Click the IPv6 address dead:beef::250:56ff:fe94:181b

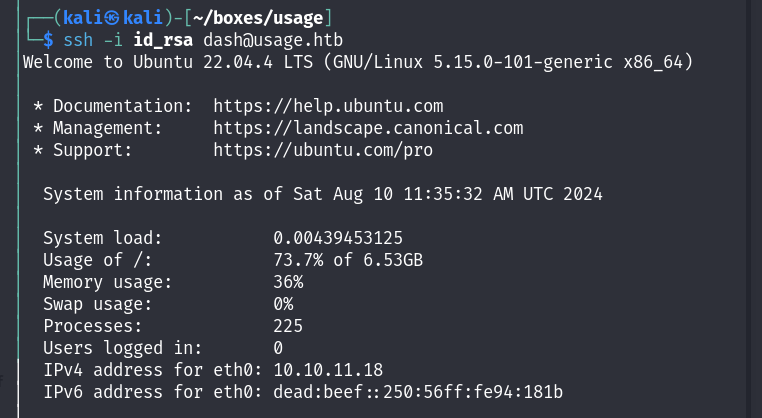(x=418, y=392)
